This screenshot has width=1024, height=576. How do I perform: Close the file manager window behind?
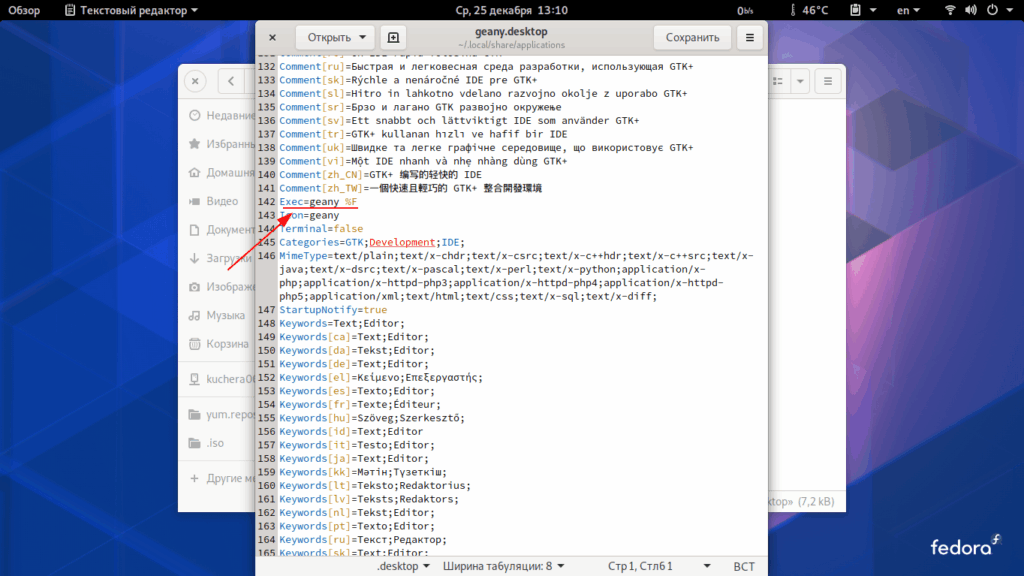(x=195, y=81)
